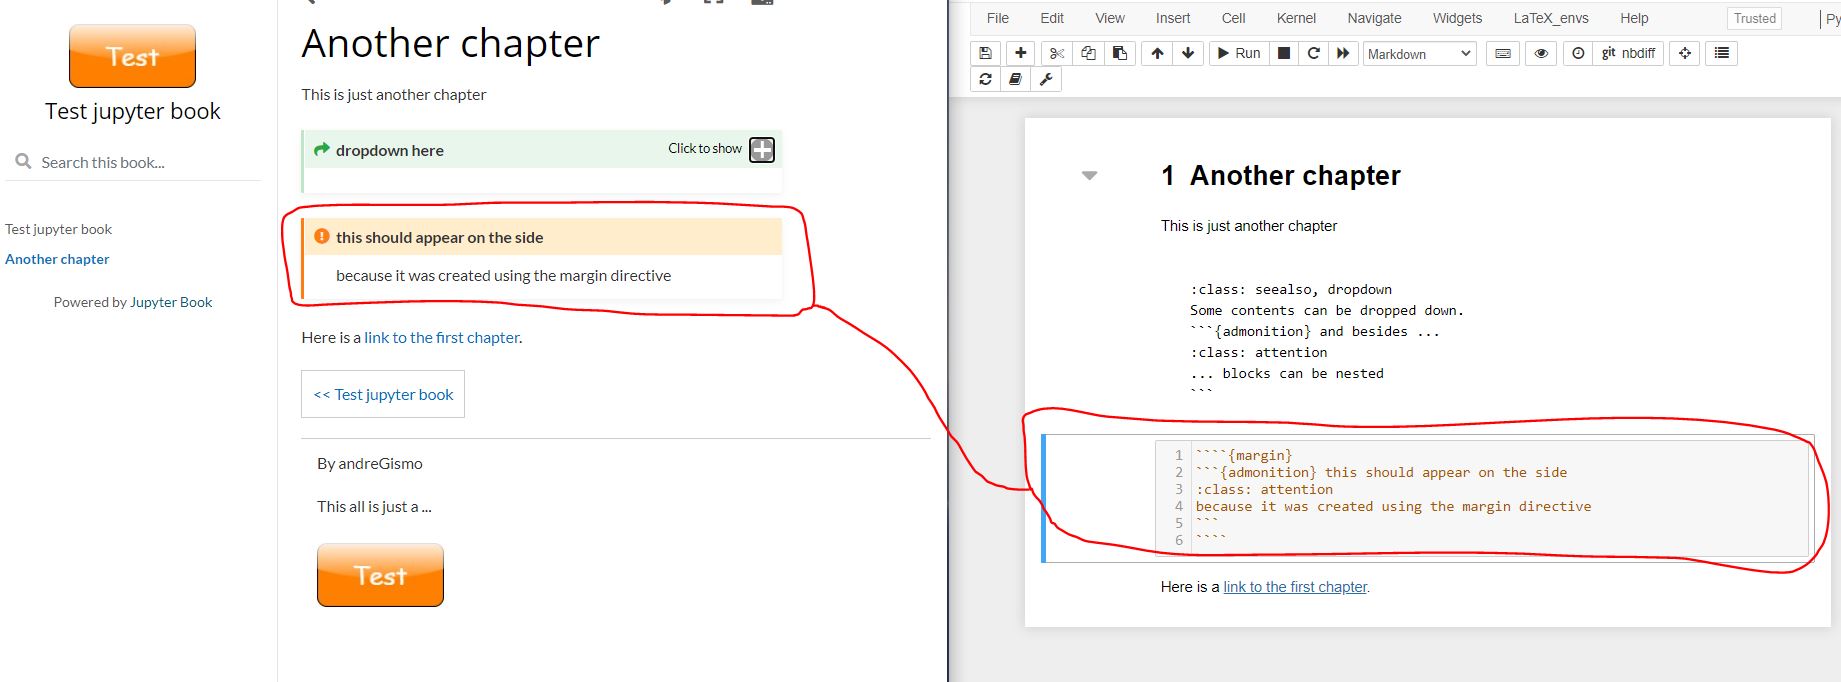Click the orange Test logo in the page footer
The width and height of the screenshot is (1841, 682).
[380, 575]
